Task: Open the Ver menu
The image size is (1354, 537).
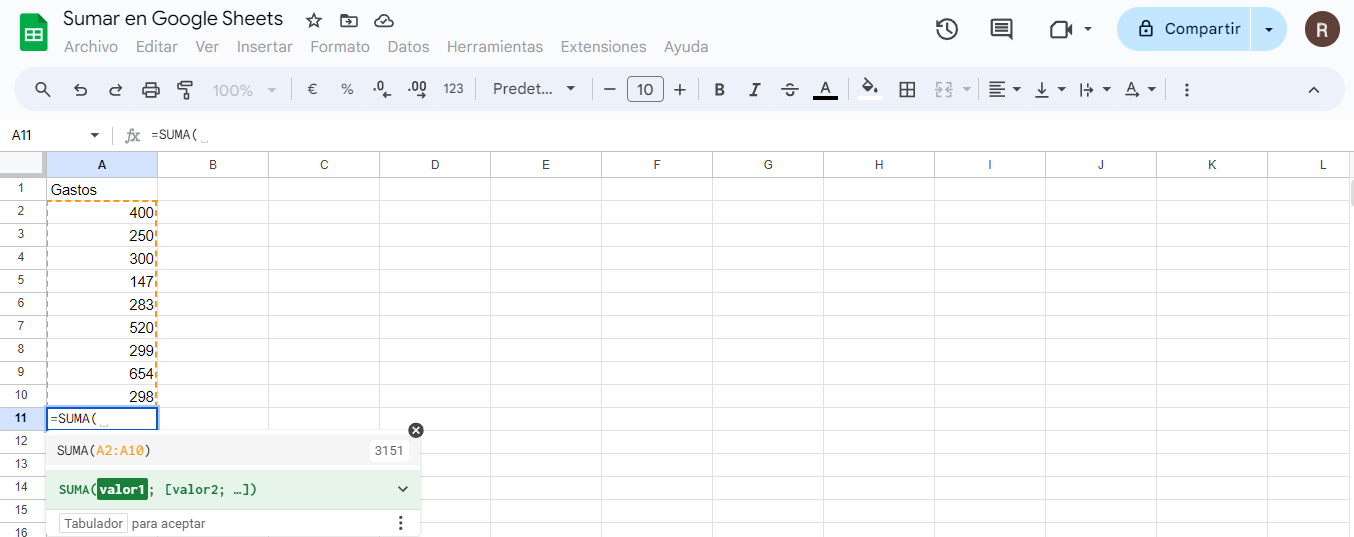Action: tap(207, 46)
